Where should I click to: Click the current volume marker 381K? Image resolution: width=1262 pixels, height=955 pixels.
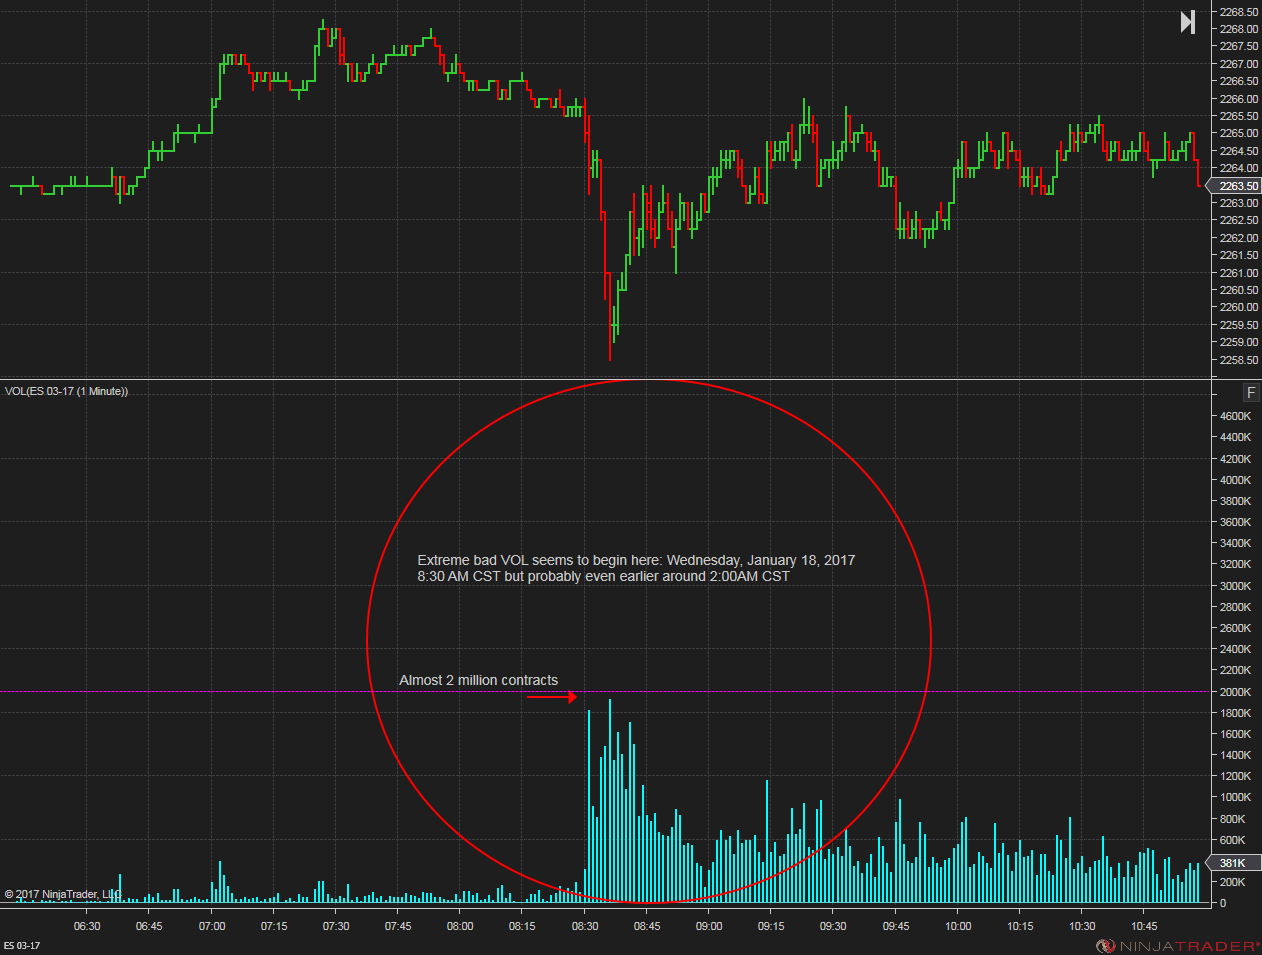[1234, 863]
